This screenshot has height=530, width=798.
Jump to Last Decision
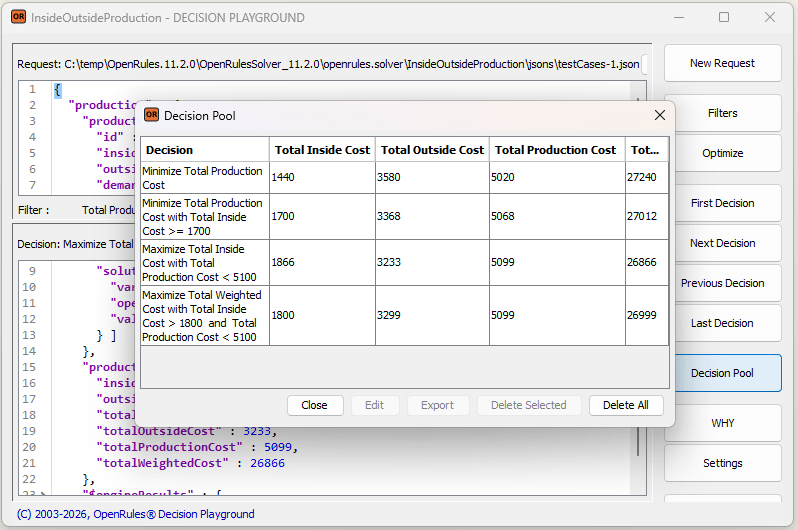click(722, 323)
